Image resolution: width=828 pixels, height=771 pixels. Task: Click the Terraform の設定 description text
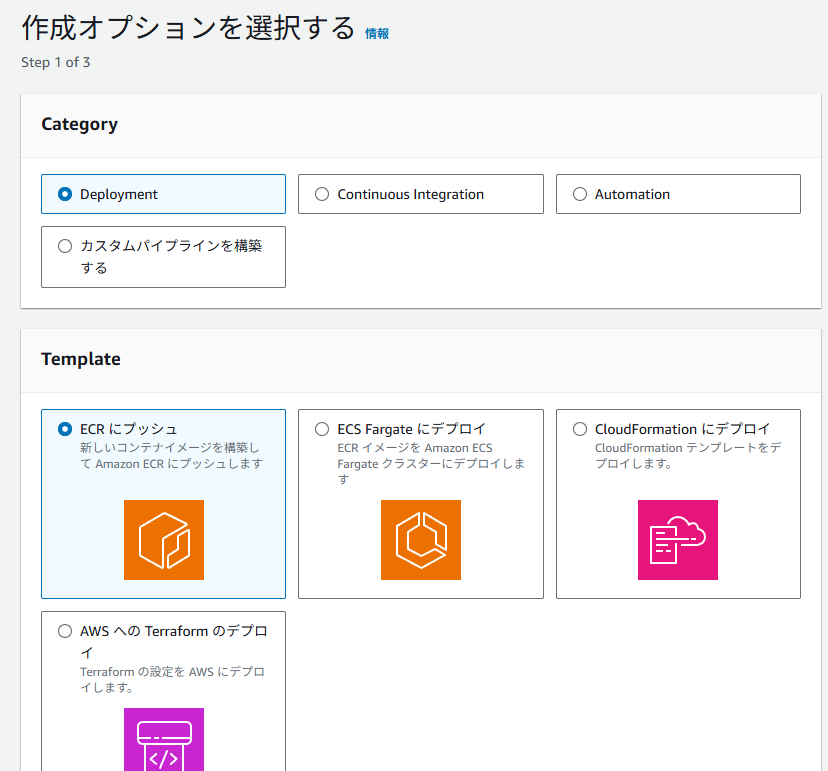(x=172, y=679)
